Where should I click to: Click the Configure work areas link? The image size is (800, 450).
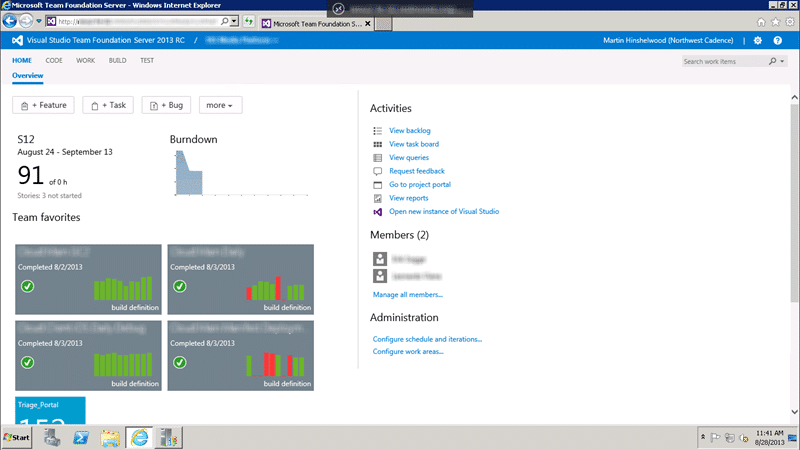pos(408,352)
